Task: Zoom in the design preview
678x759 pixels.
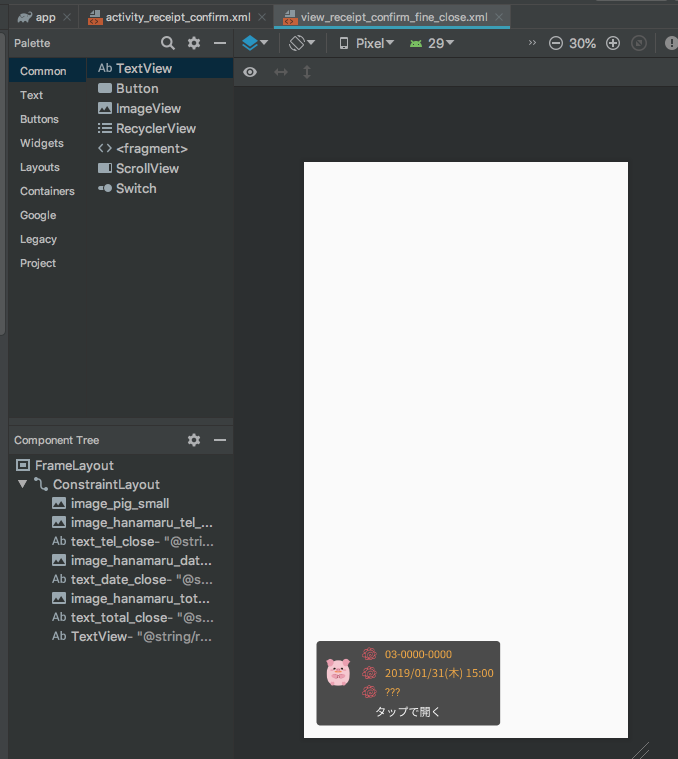Action: pos(613,43)
